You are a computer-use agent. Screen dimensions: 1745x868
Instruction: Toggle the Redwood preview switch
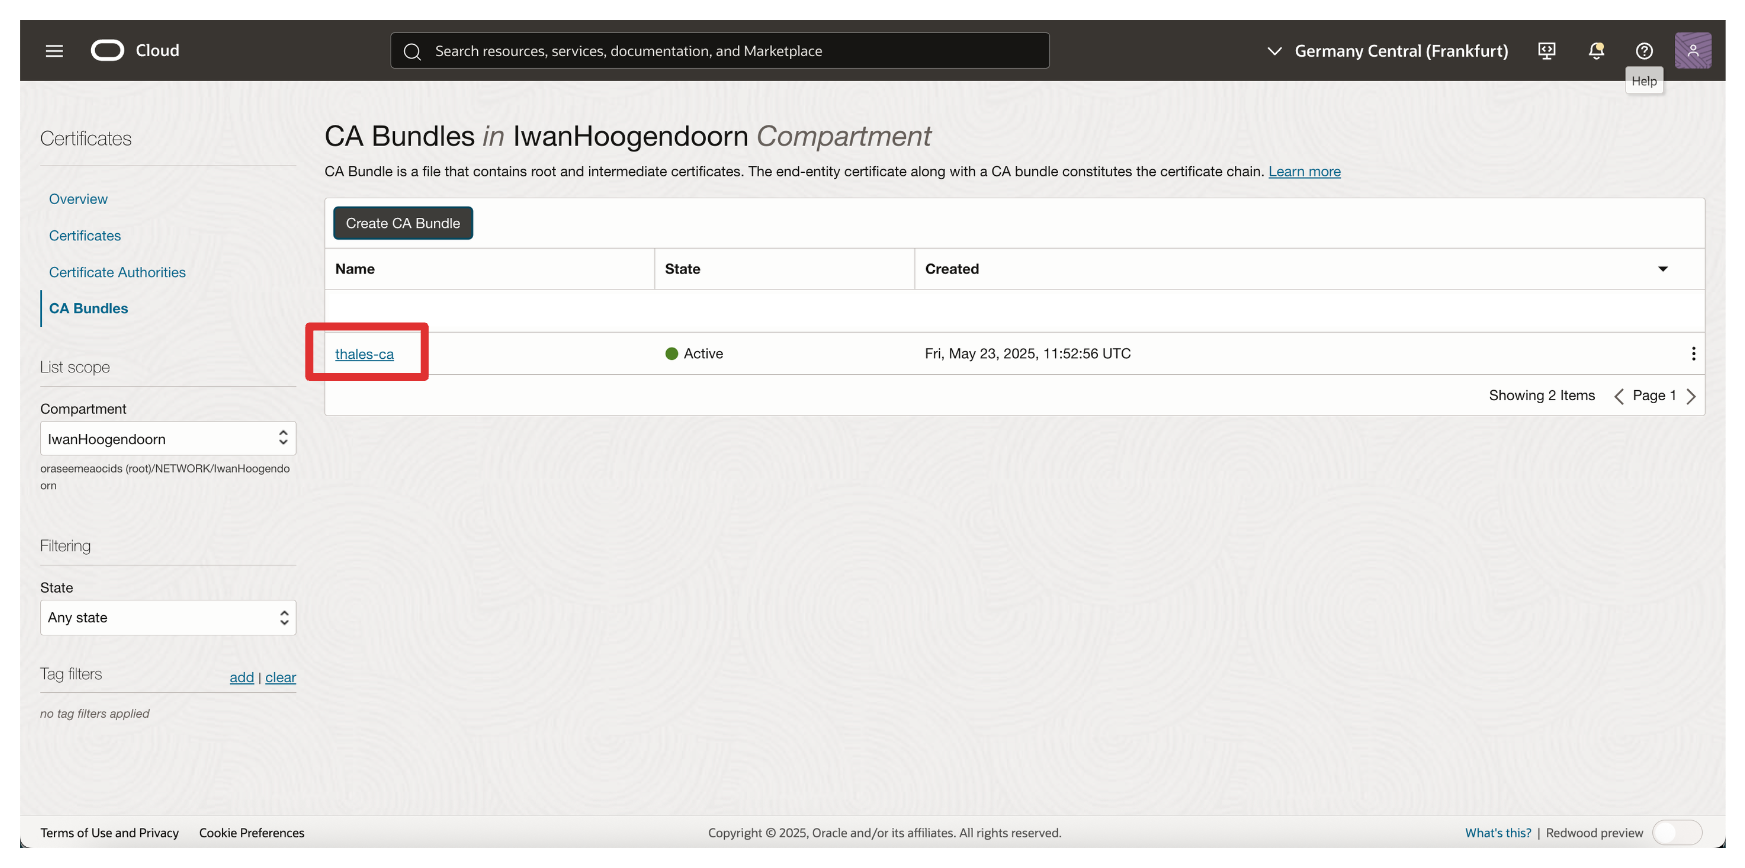tap(1676, 833)
